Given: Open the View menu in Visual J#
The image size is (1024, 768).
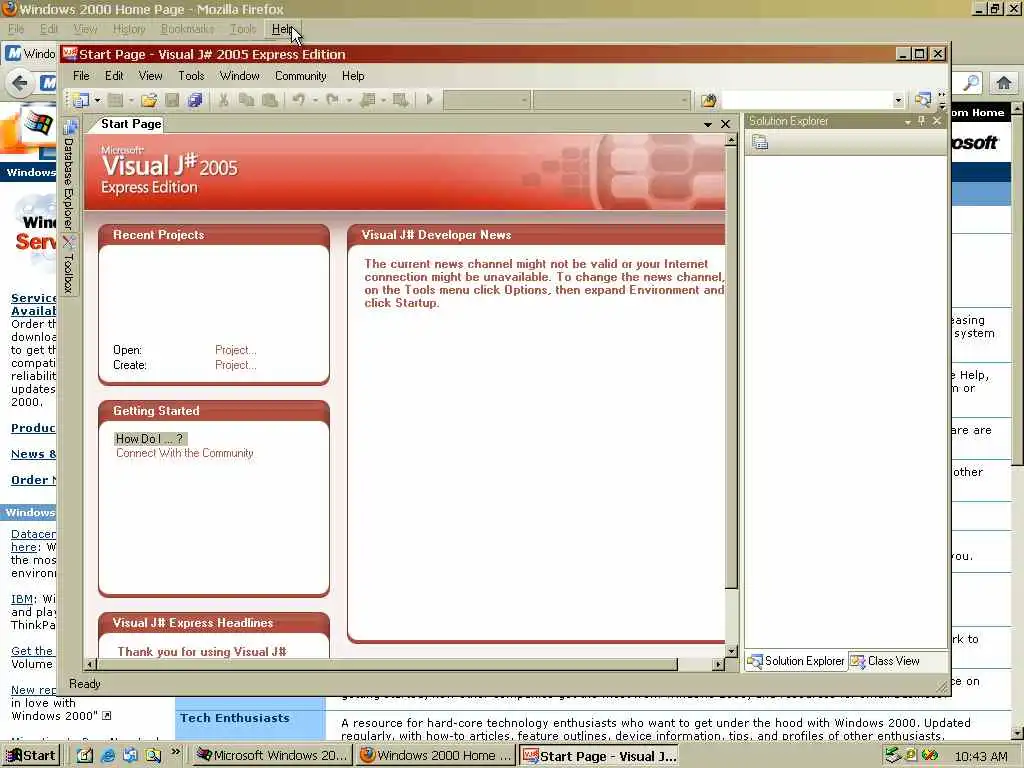Looking at the screenshot, I should click(150, 76).
